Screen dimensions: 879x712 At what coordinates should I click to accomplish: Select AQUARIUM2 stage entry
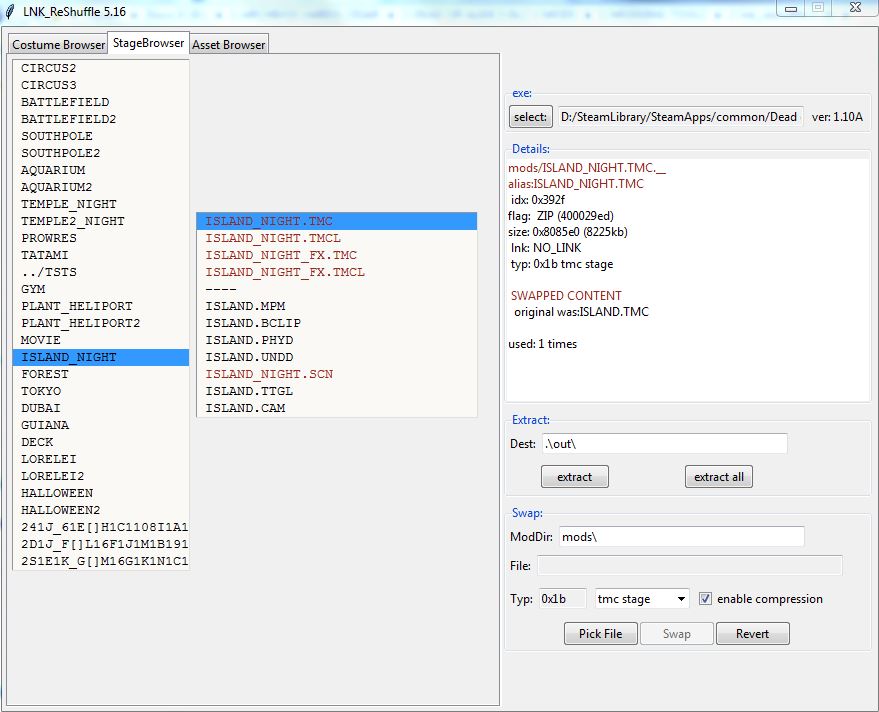[x=101, y=187]
